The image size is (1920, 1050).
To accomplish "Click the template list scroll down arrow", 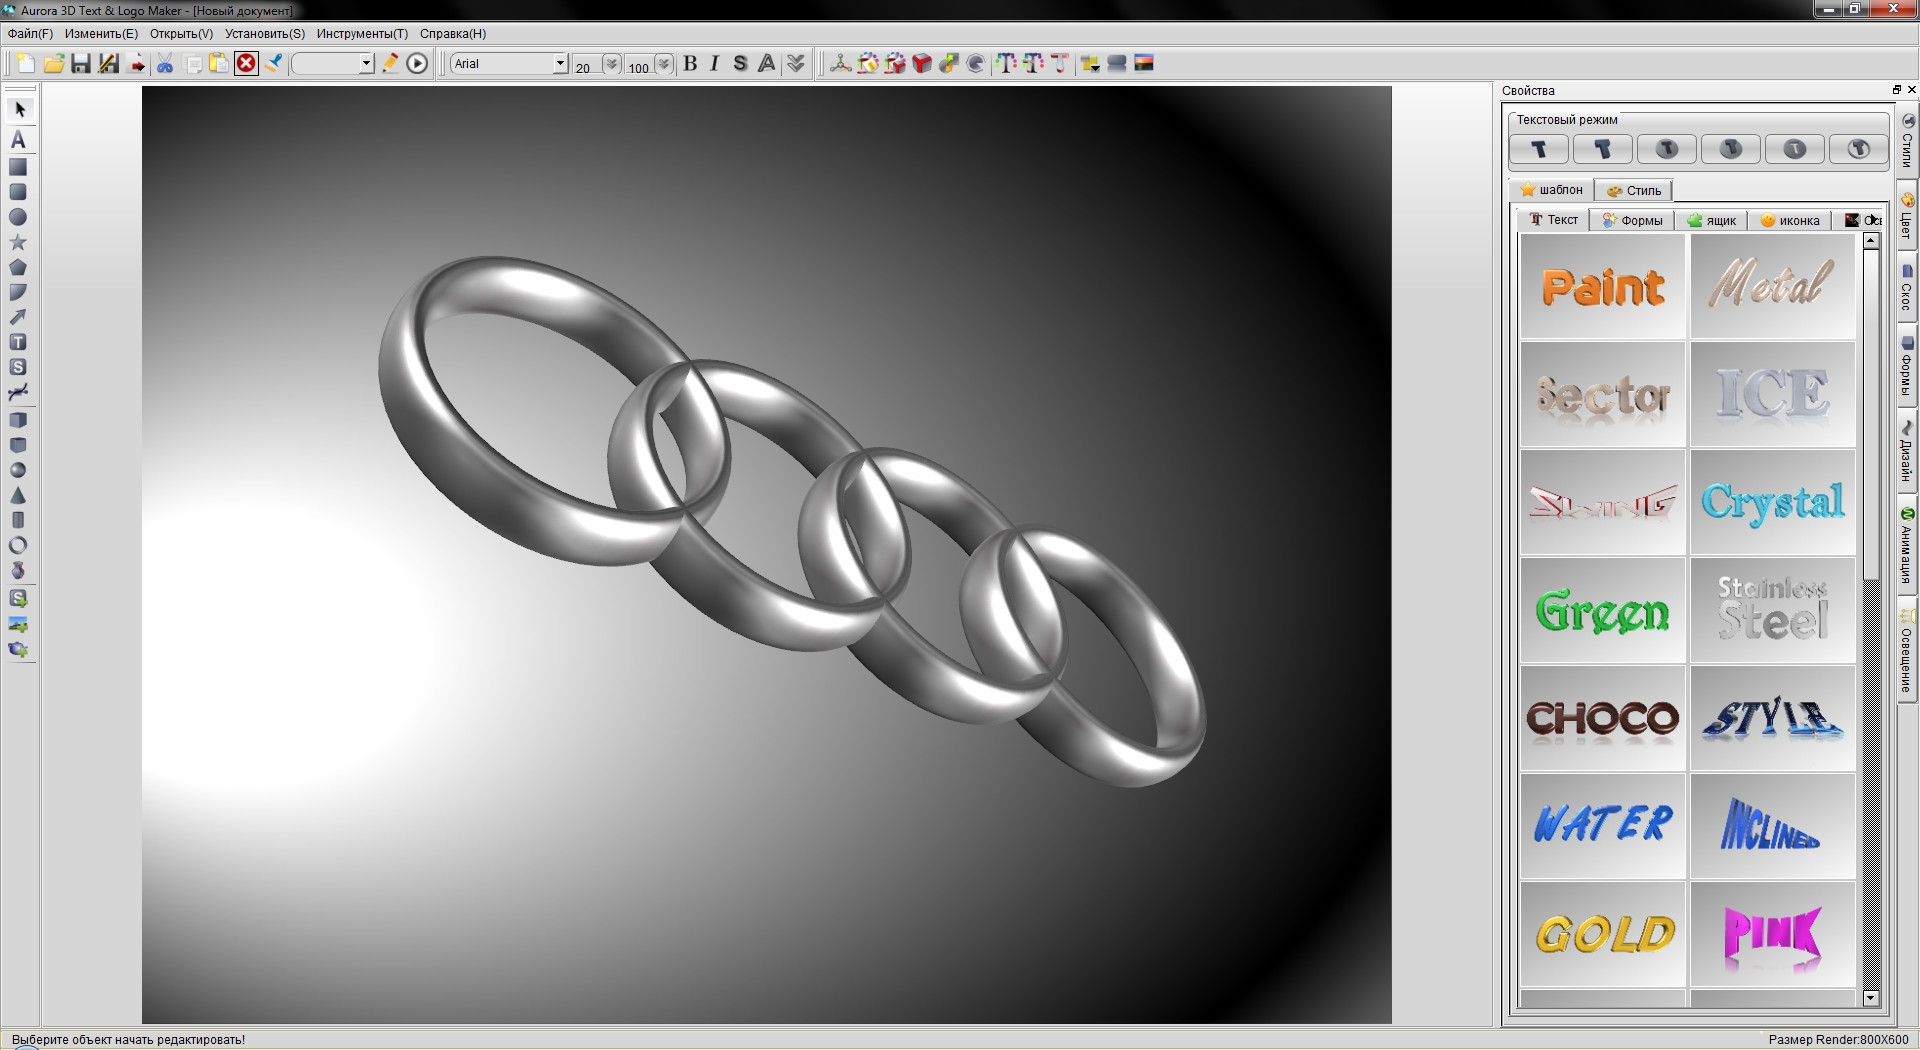I will click(x=1870, y=998).
